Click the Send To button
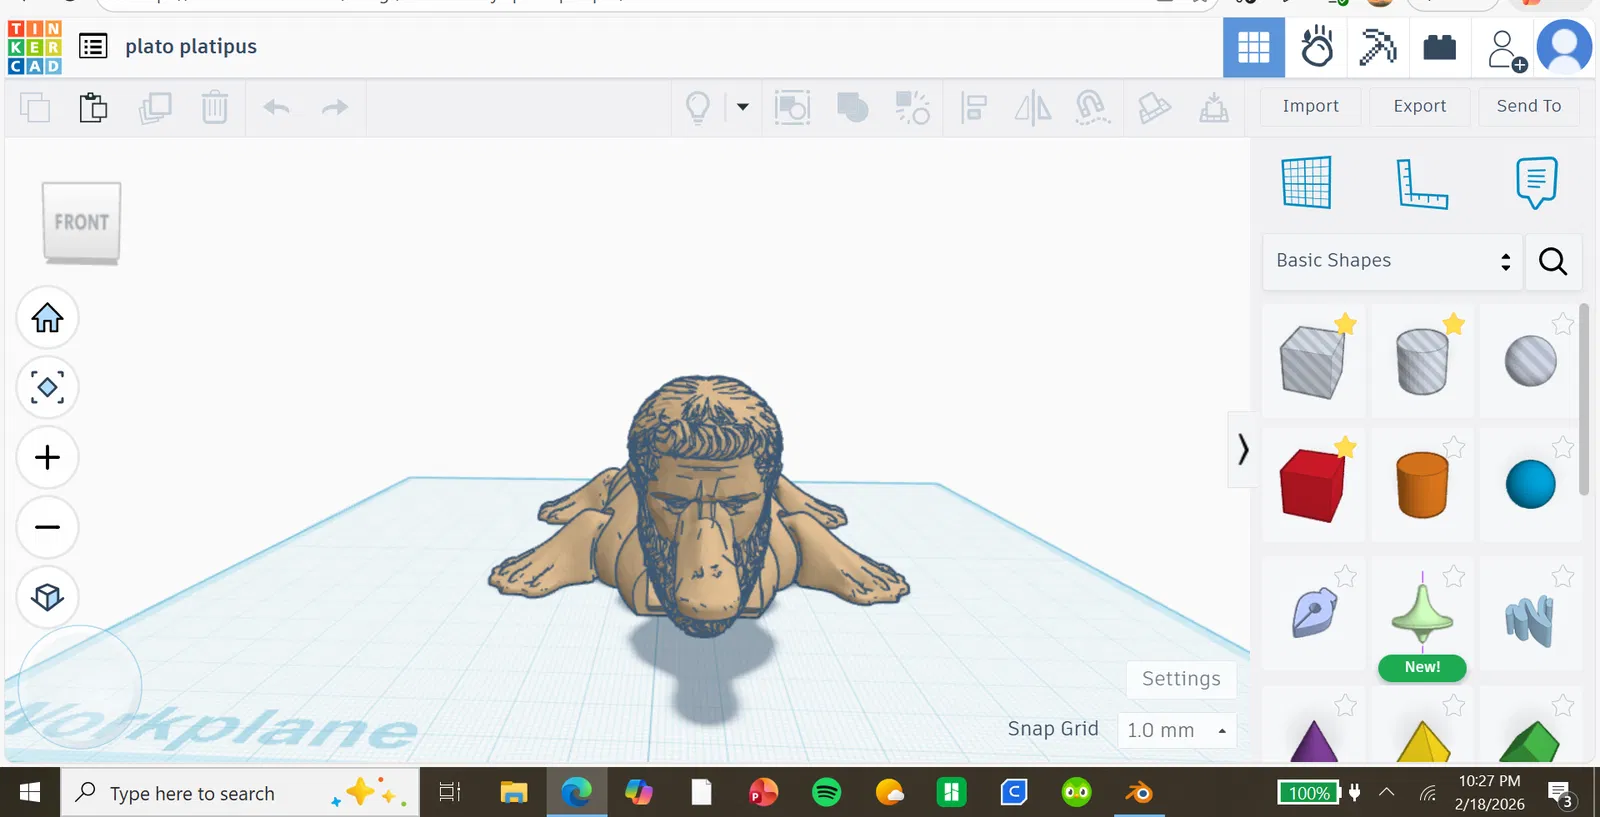Viewport: 1600px width, 817px height. (1528, 106)
